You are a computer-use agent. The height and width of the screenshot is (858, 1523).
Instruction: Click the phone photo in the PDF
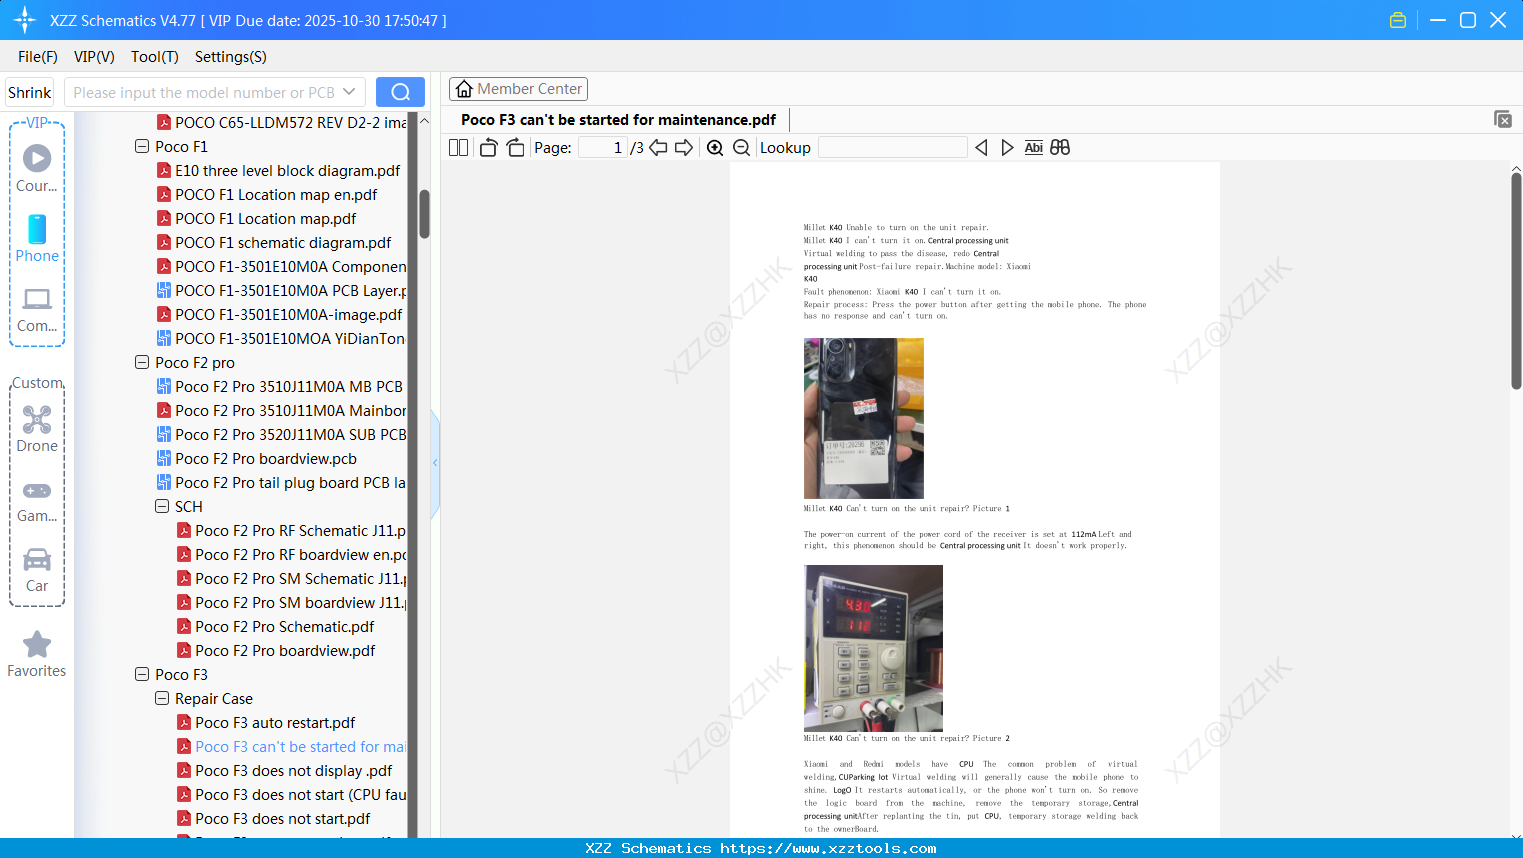864,418
